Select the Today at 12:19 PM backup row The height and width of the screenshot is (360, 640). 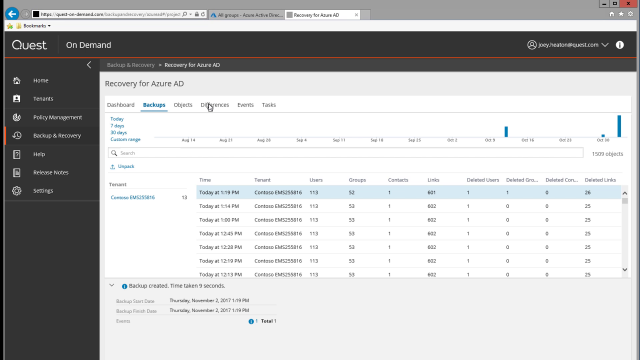(408, 261)
